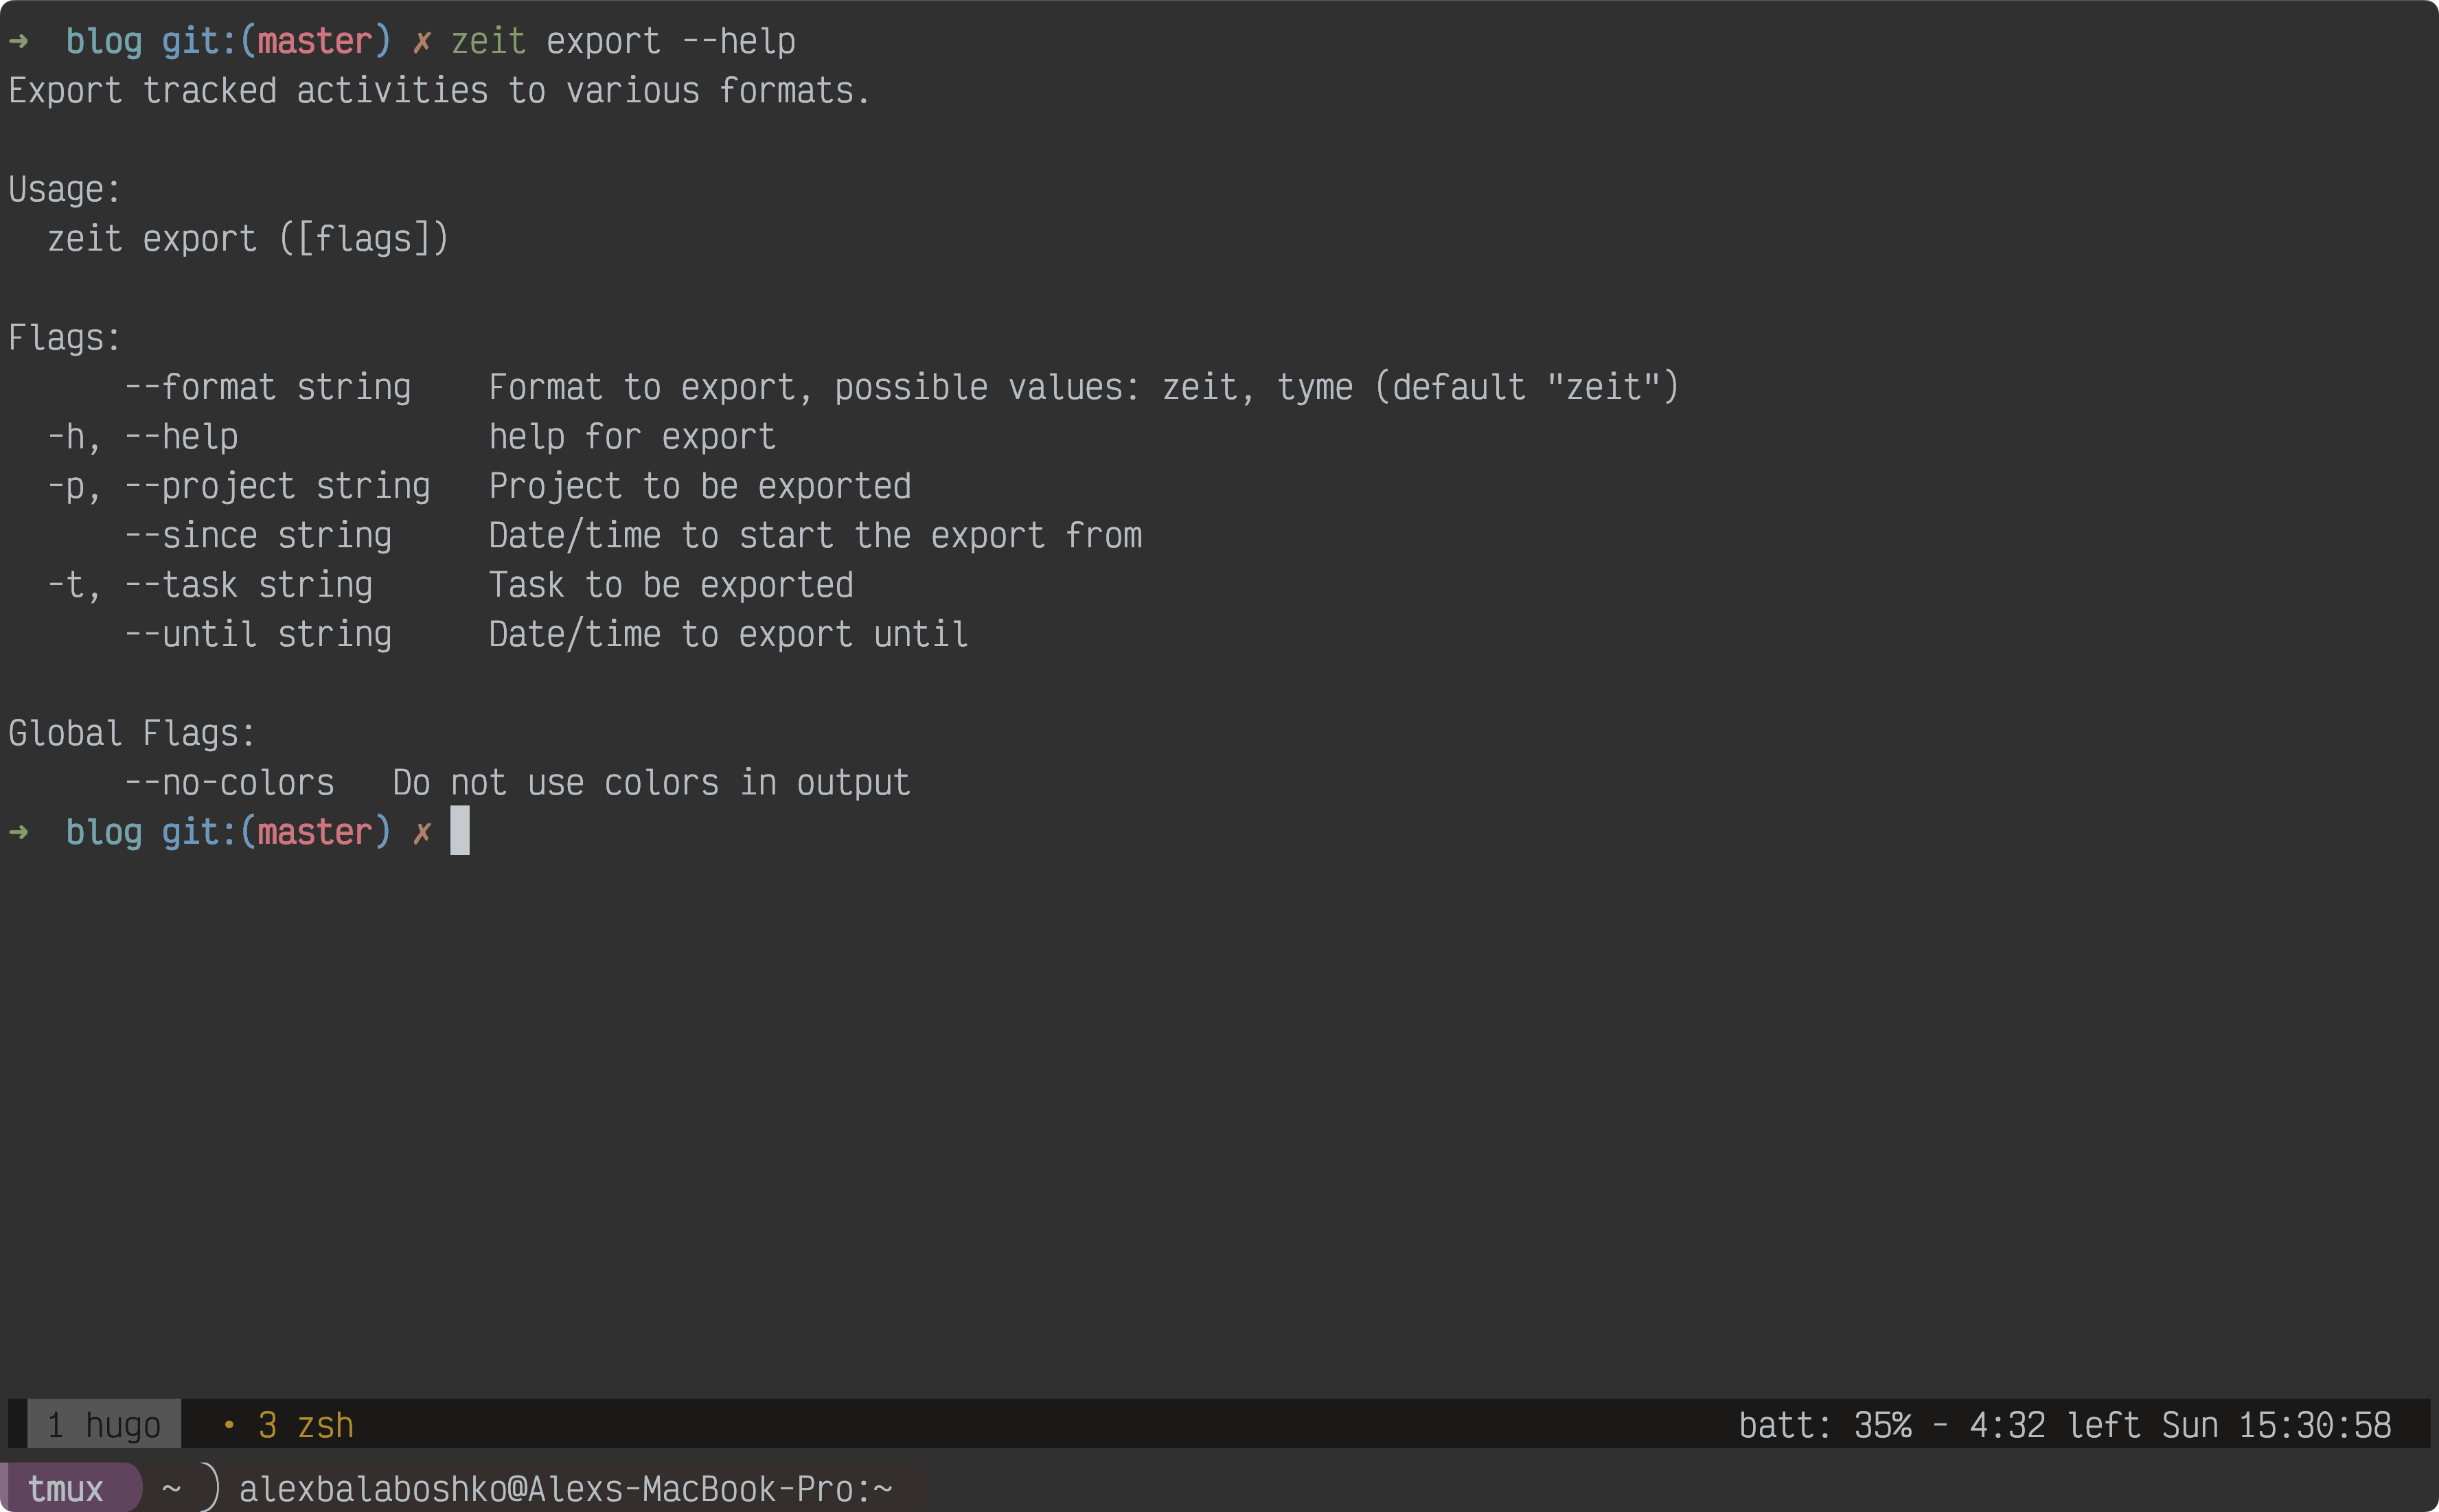Screen dimensions: 2439x1512
Task: Click the battery percentage in status bar
Action: 1882,1424
